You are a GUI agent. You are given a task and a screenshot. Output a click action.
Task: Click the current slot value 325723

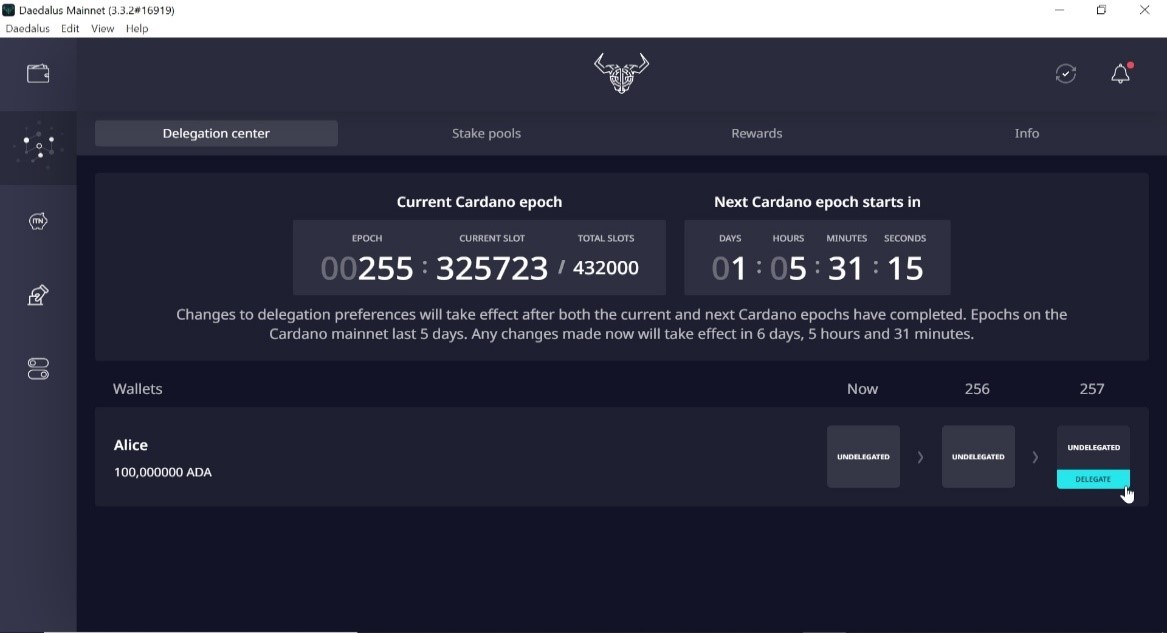pyautogui.click(x=492, y=268)
